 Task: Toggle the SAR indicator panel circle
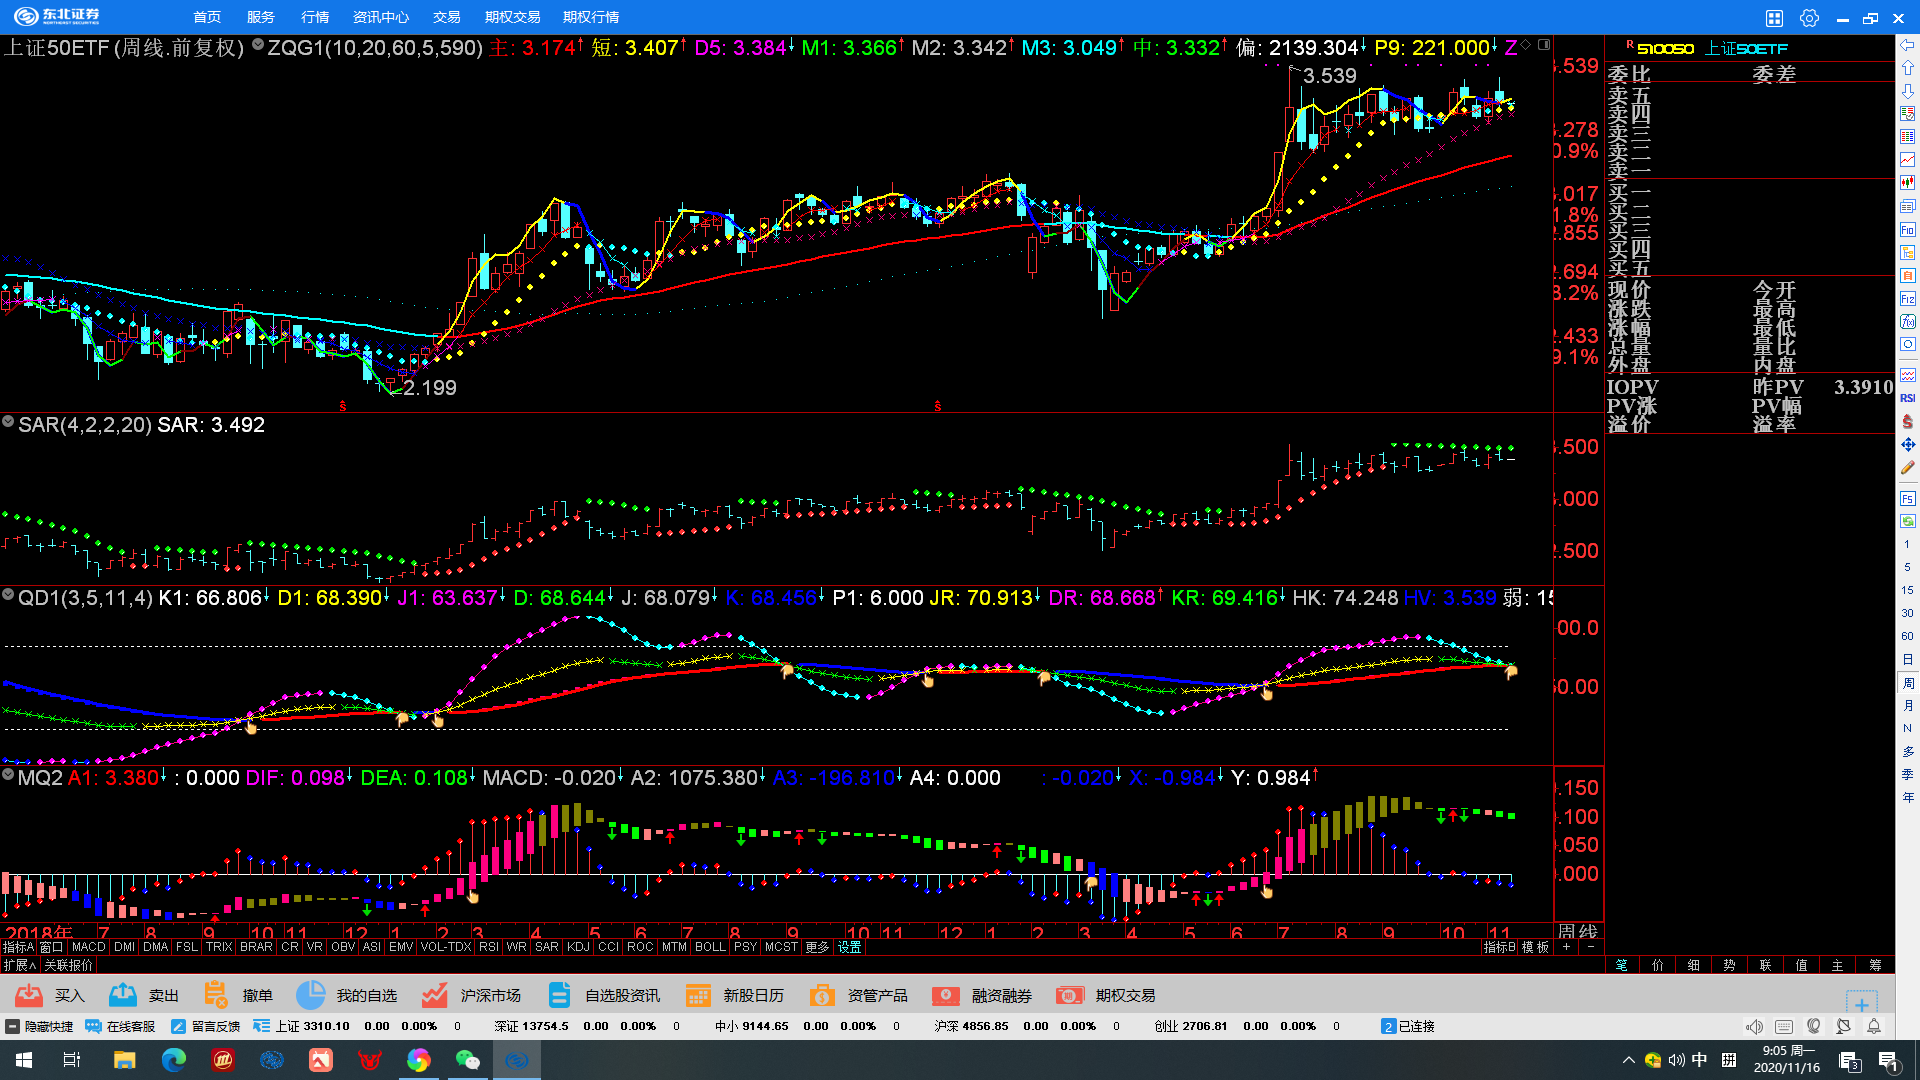point(8,423)
